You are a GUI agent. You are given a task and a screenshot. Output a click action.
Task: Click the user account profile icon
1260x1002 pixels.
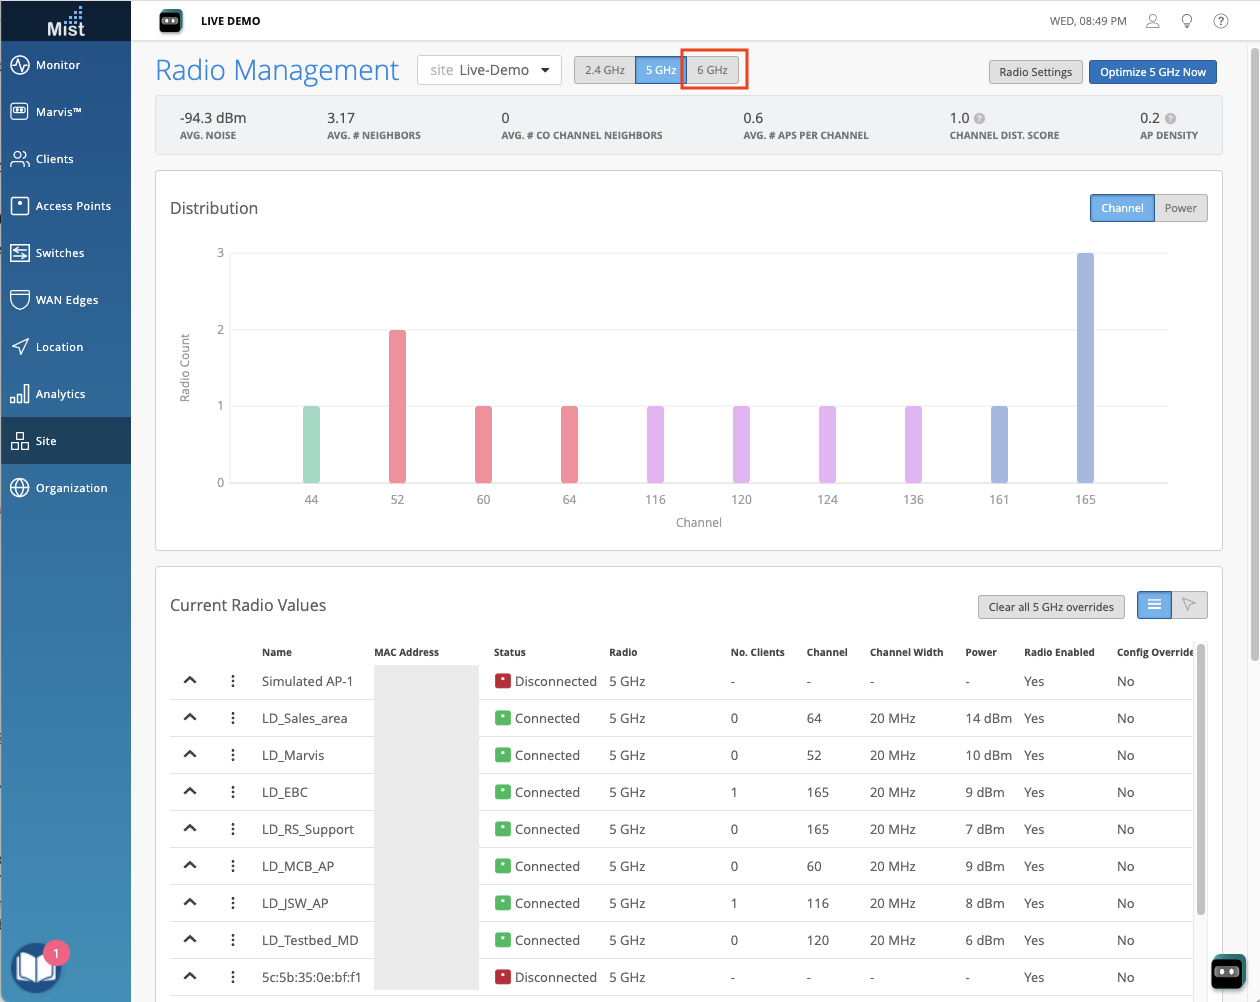coord(1153,21)
